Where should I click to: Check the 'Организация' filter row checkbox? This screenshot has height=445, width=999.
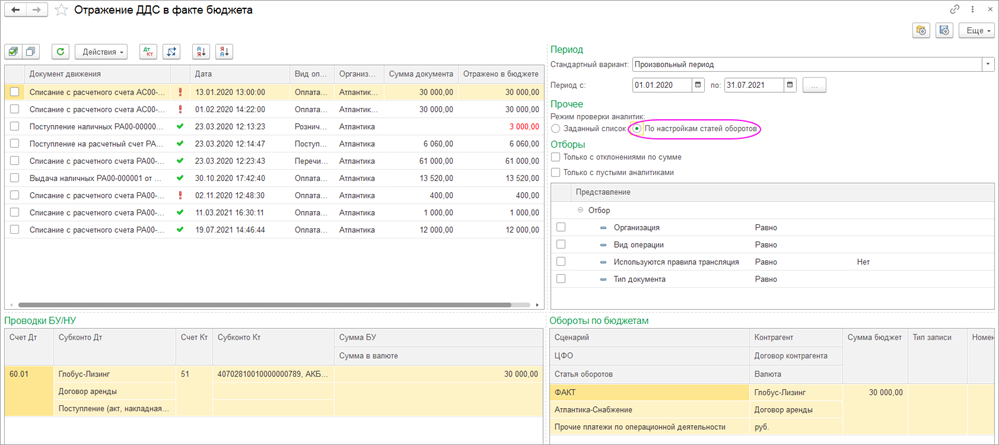click(x=561, y=227)
